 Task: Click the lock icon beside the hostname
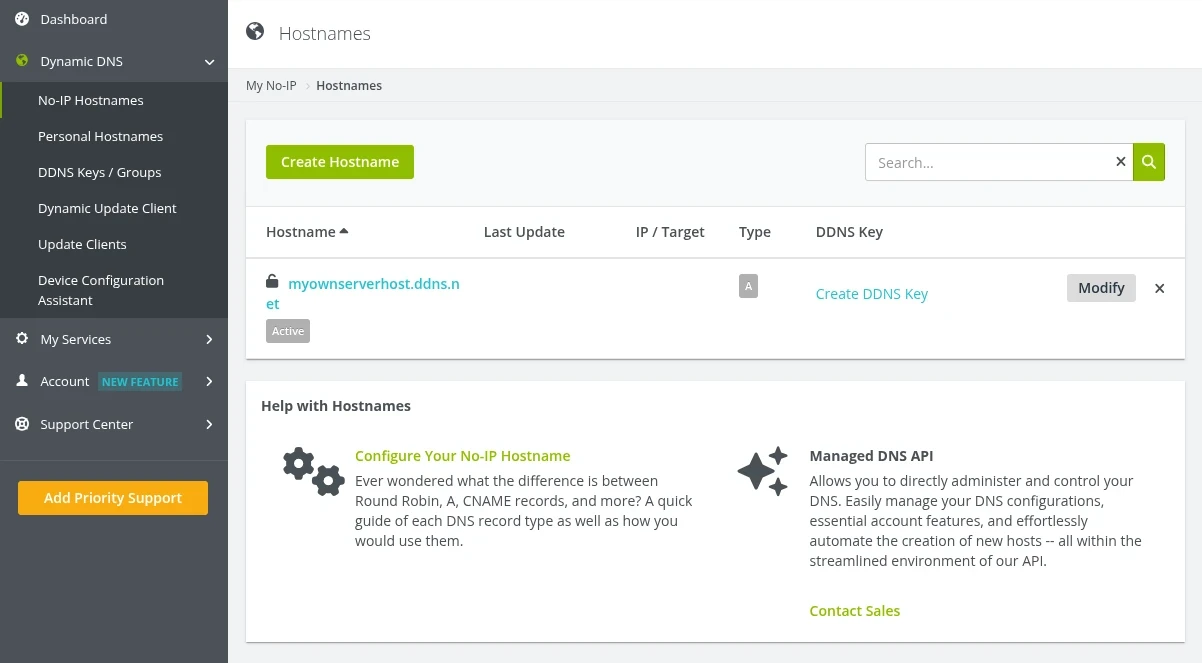(x=272, y=282)
